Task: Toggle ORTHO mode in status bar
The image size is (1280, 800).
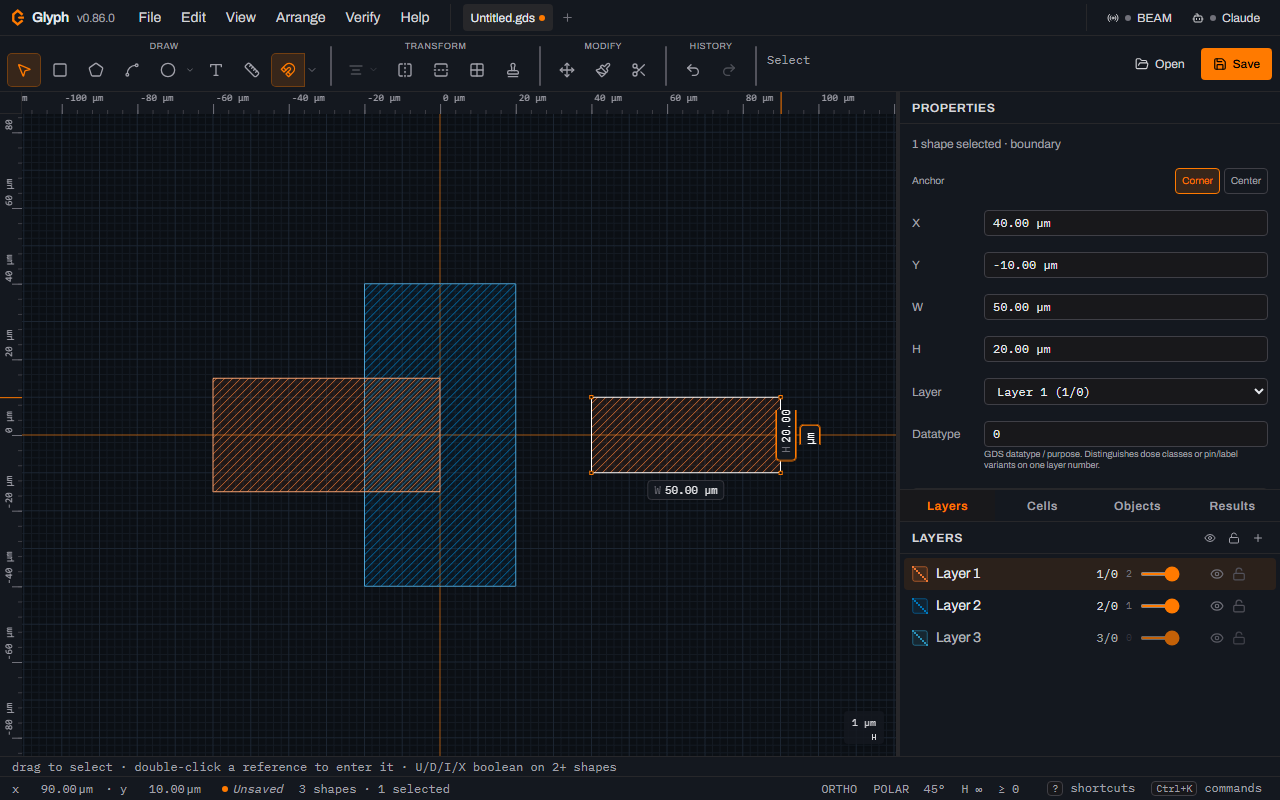Action: [x=839, y=789]
